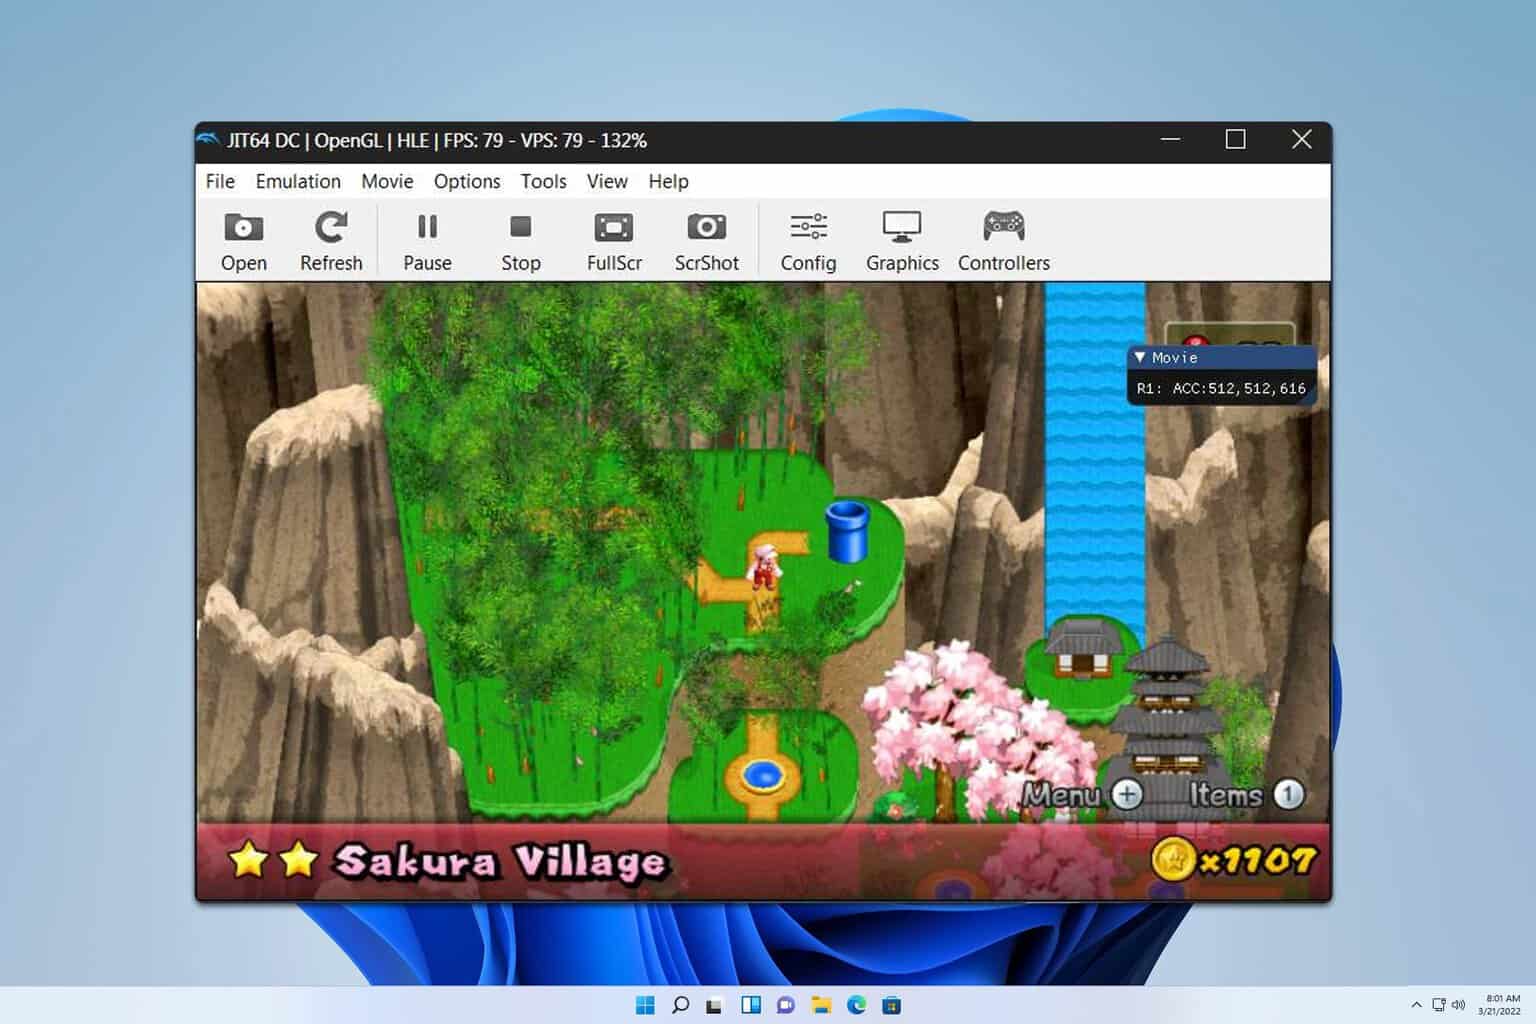Open Teams Chat from the taskbar
Screen dimensions: 1536x1024
pyautogui.click(x=785, y=1005)
